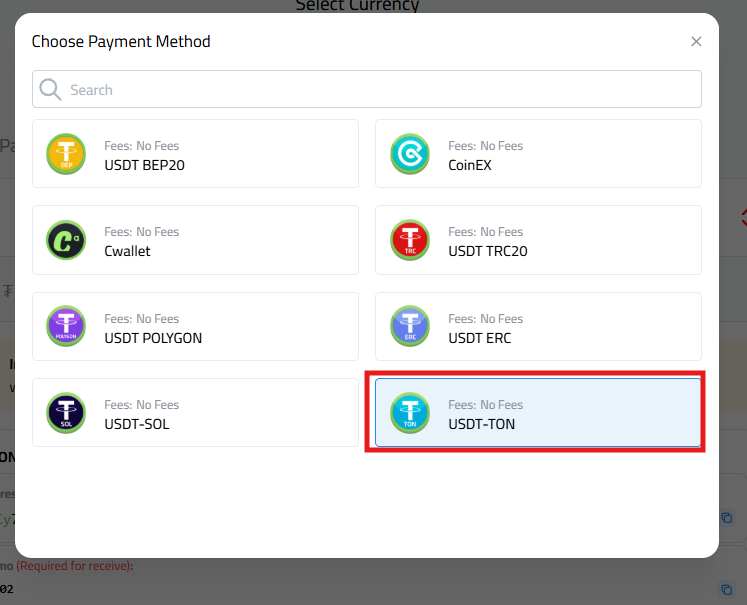Copy the address using the copy icon behind dialog
Screen dimensions: 747x605
726,517
